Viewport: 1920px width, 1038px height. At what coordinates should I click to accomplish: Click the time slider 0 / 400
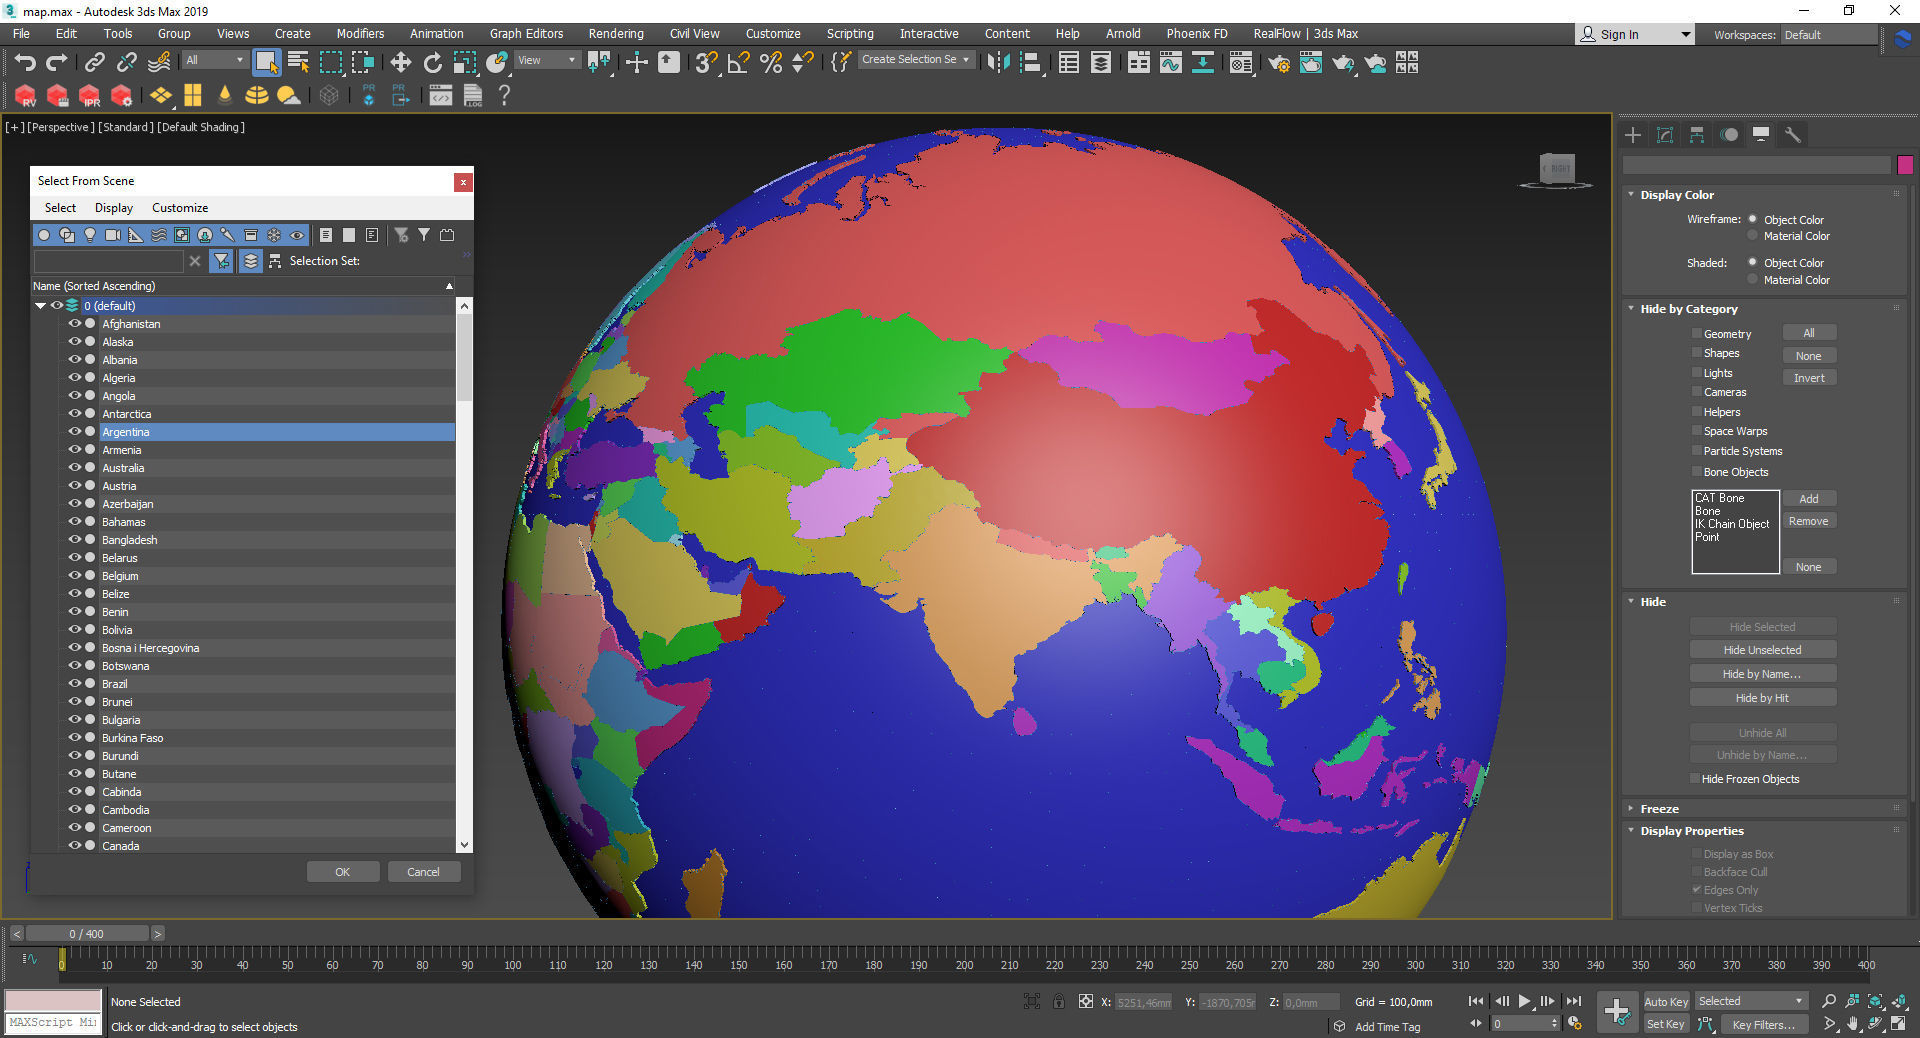[87, 934]
